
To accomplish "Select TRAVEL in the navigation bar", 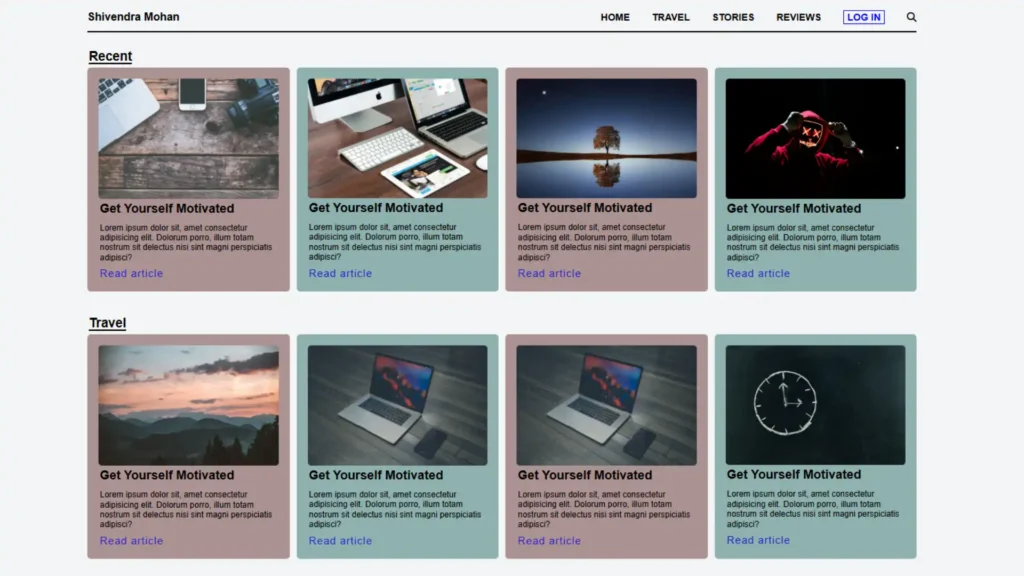I will (671, 17).
